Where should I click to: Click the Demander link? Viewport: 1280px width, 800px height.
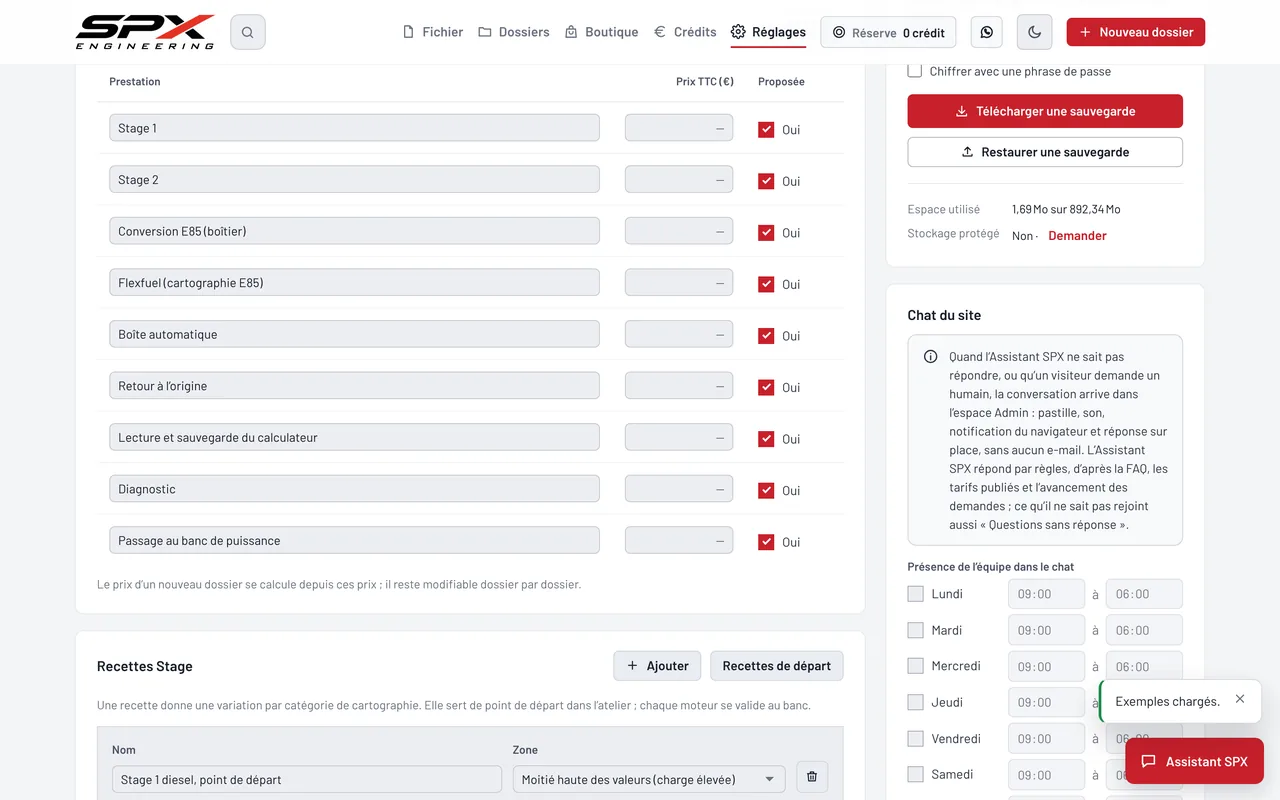tap(1077, 236)
